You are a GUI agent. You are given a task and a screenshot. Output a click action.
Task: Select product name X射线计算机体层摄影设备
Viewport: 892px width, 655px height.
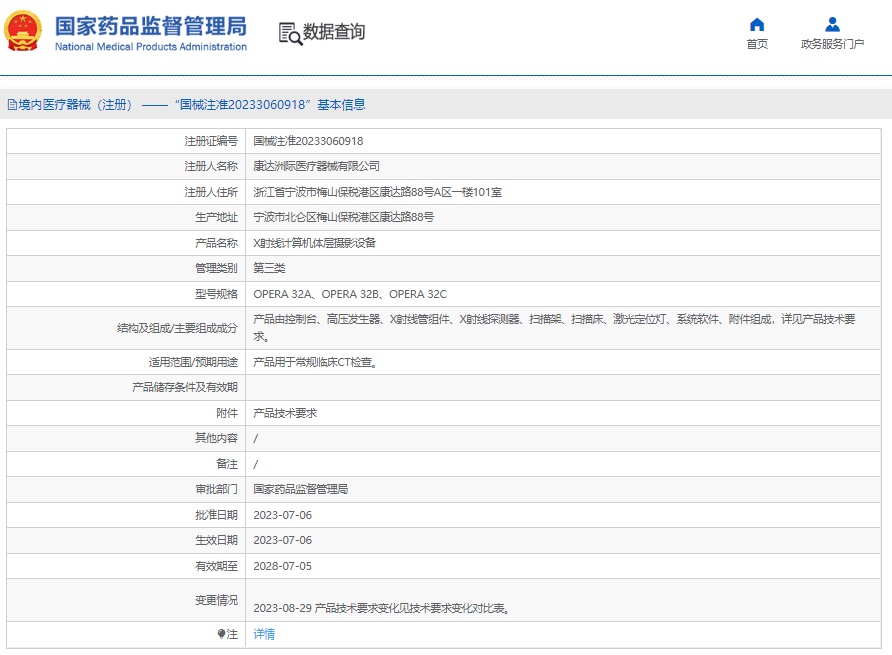[x=315, y=243]
